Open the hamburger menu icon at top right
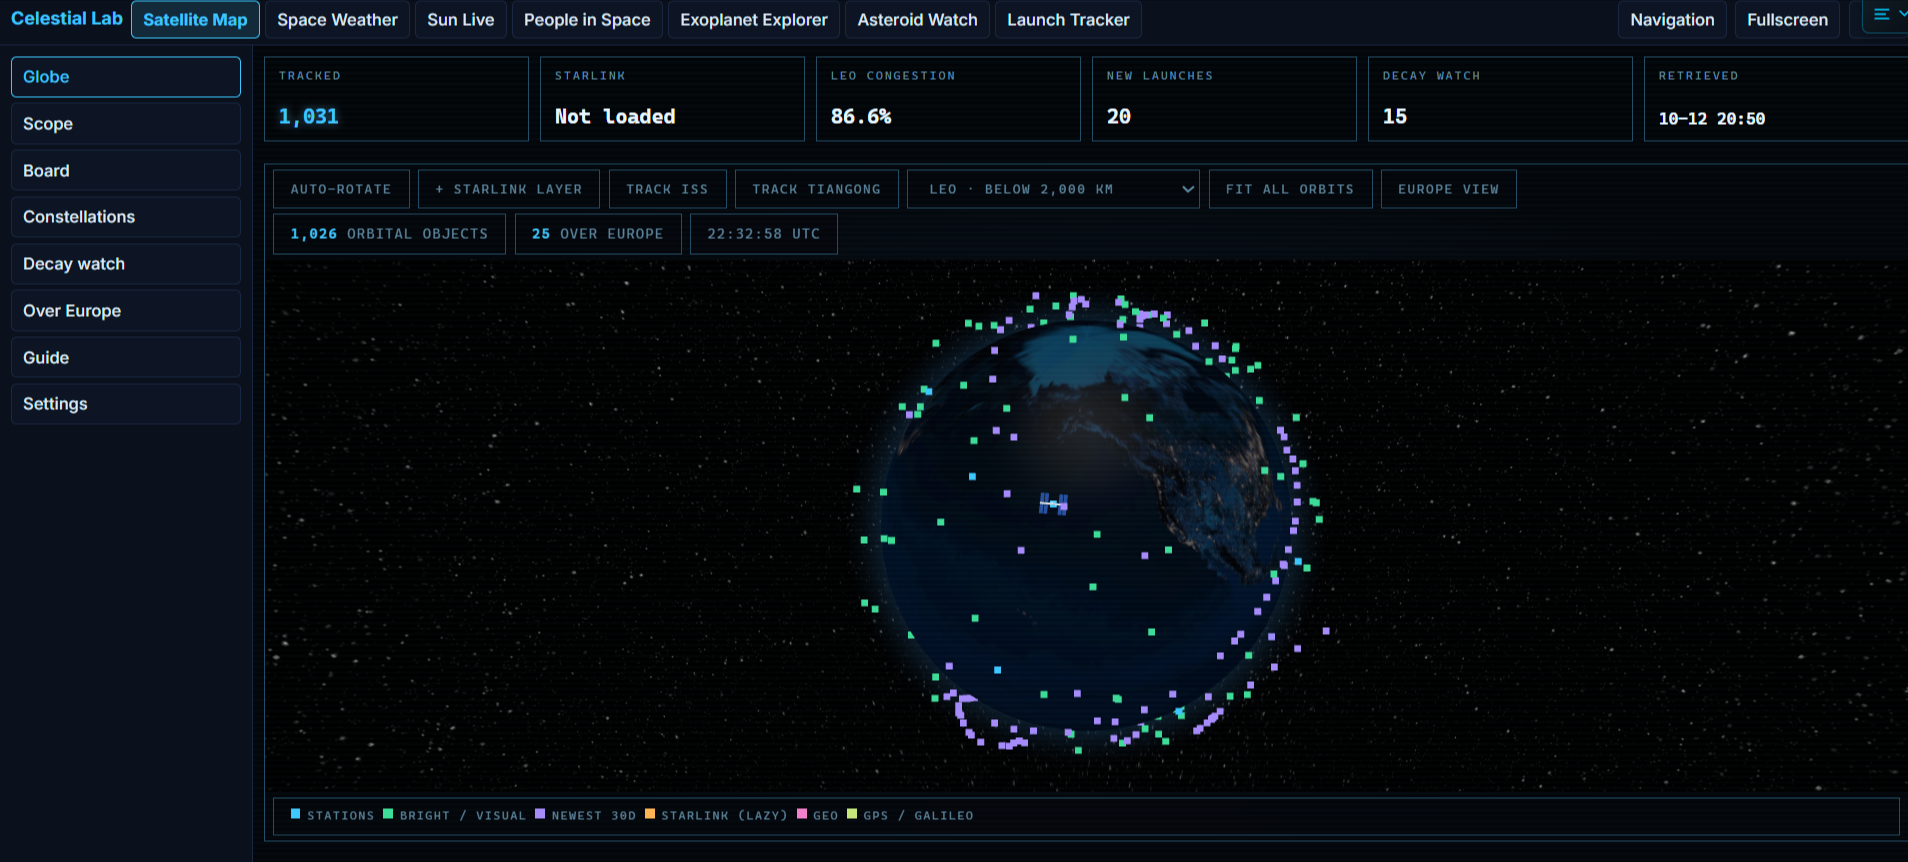1908x862 pixels. [x=1881, y=15]
